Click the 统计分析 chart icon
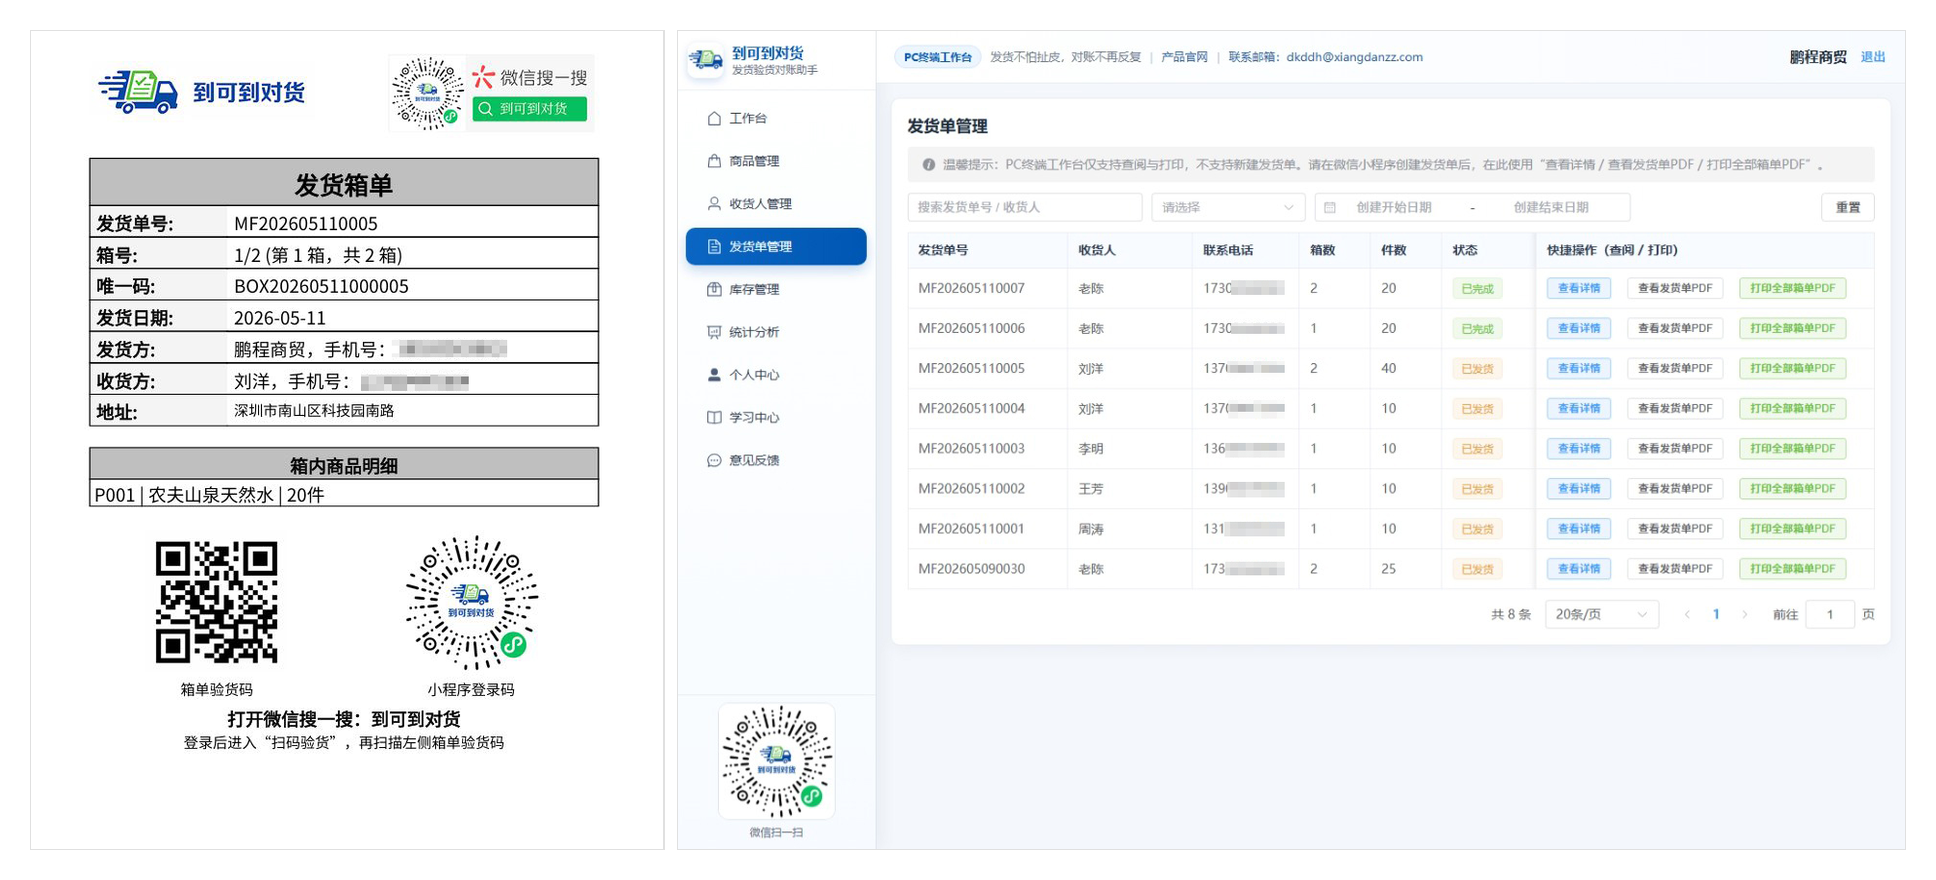The height and width of the screenshot is (880, 1936). [x=714, y=332]
